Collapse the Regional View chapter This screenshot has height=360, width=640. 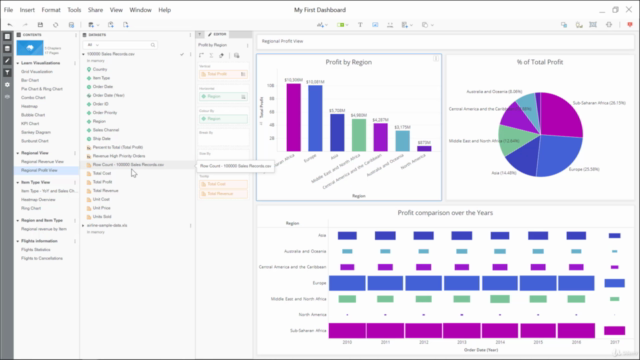18,153
